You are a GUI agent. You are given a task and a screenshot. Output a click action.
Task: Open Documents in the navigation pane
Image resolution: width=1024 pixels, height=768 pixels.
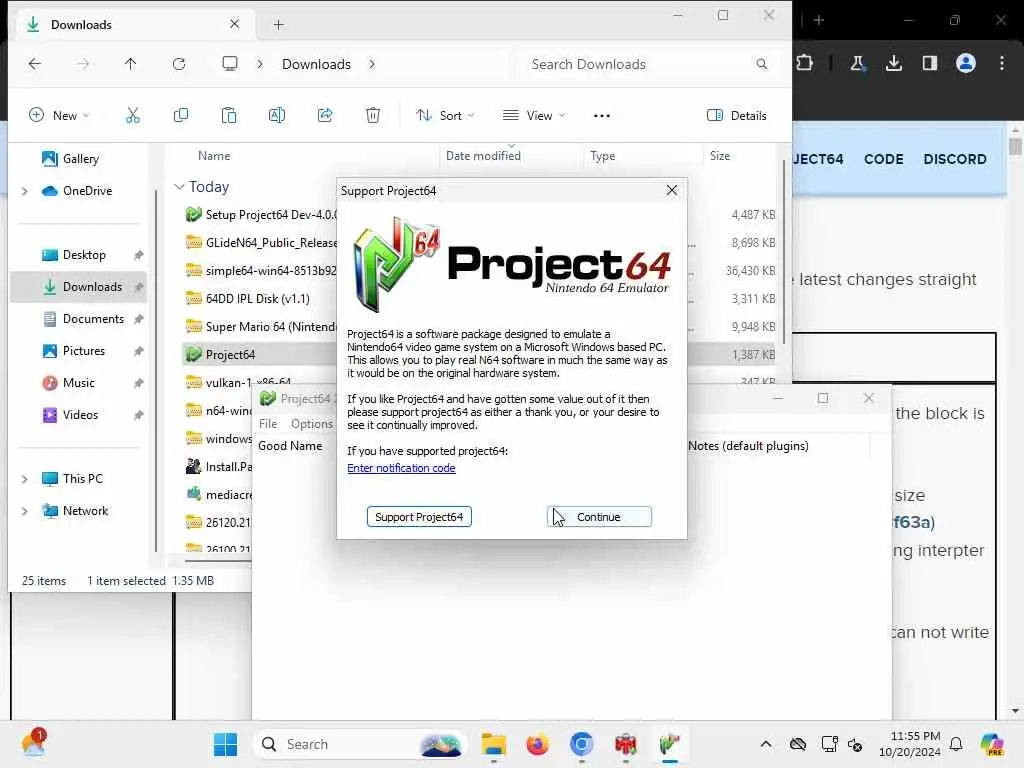coord(93,319)
